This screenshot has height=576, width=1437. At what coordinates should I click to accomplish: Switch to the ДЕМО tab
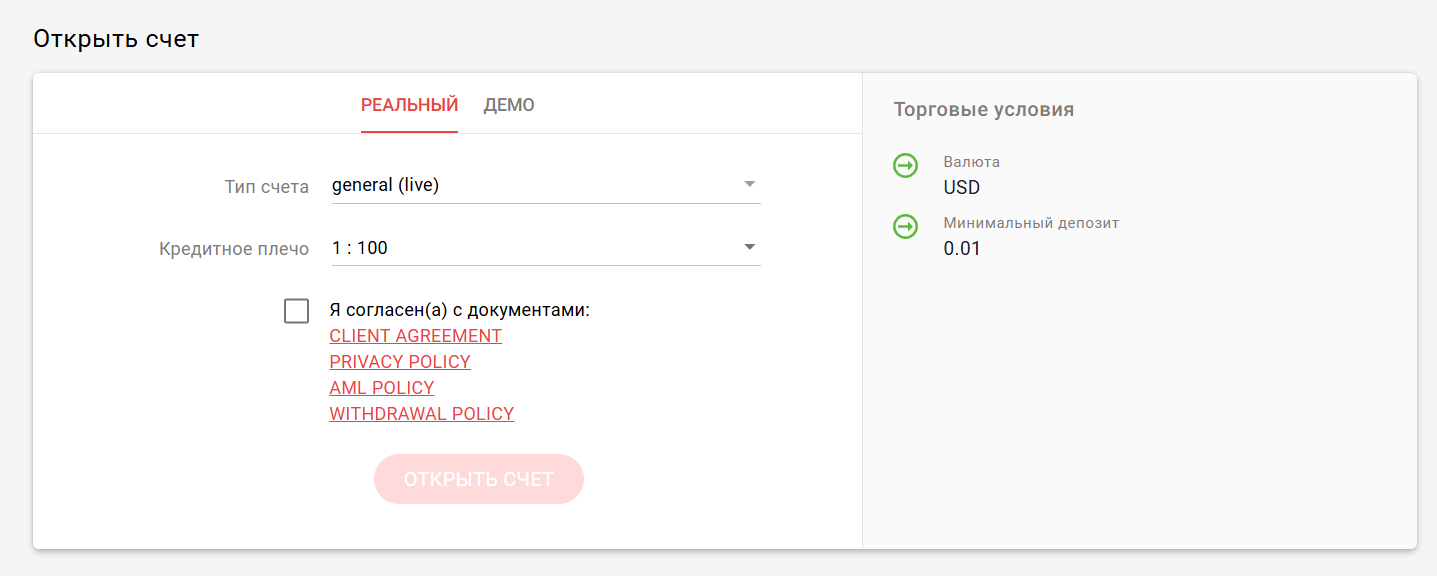[x=509, y=105]
